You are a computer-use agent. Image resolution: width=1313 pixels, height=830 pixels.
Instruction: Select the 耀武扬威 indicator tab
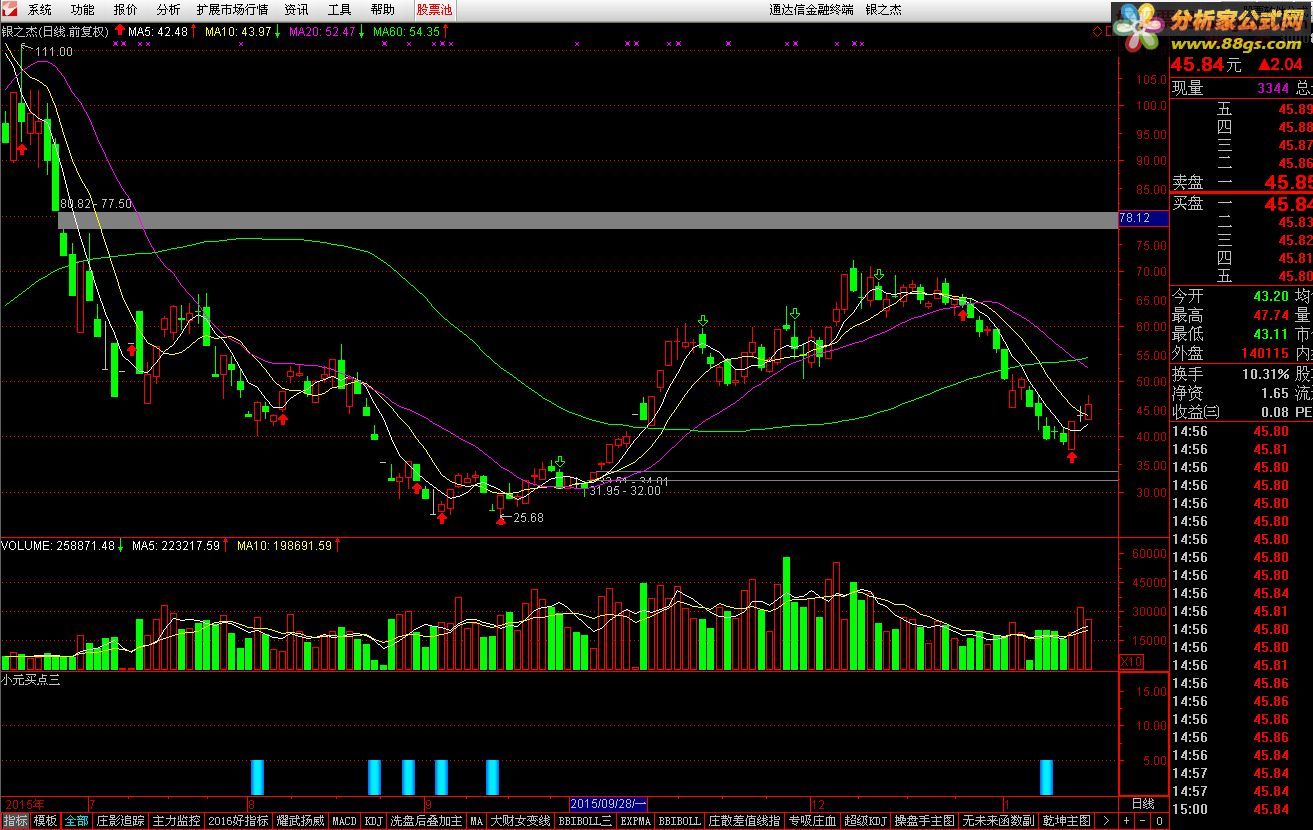301,821
